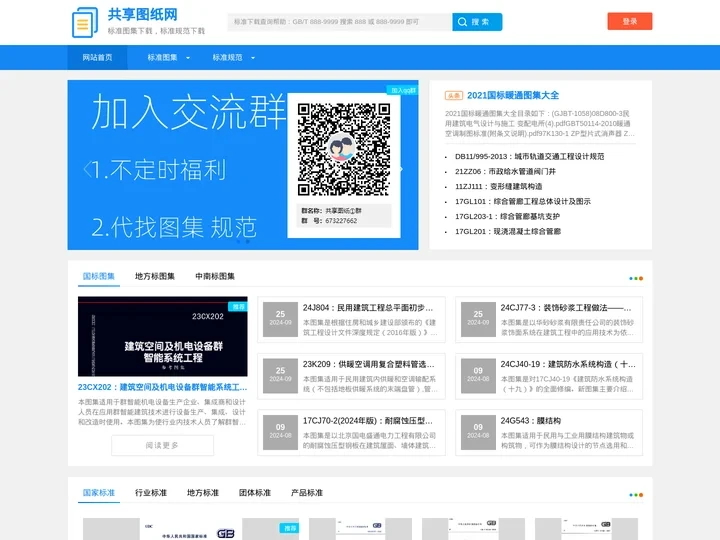The image size is (720, 540).
Task: Open the 23CX202 建筑空间及机电设备群 title link
Action: pos(163,387)
